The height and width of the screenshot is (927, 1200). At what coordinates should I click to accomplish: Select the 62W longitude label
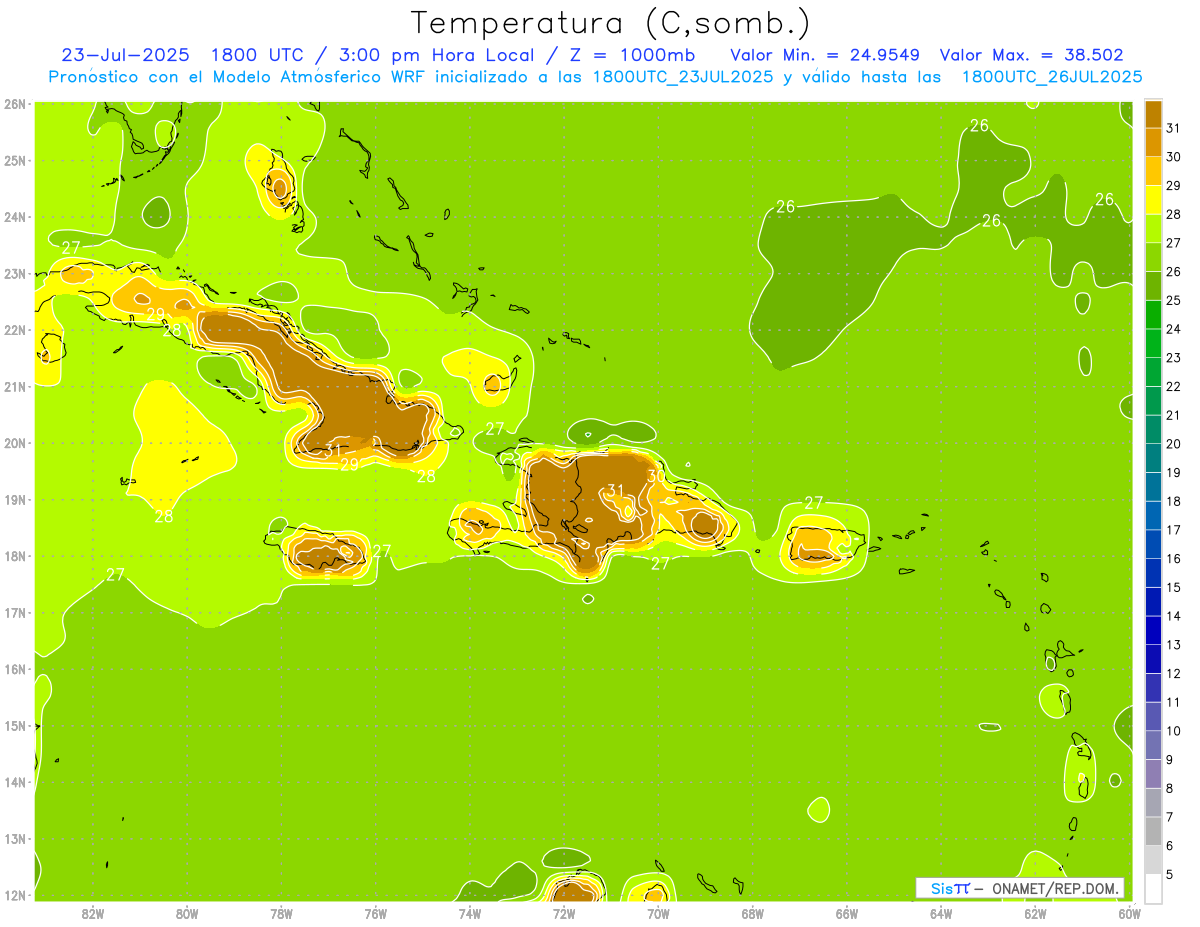click(x=1036, y=913)
